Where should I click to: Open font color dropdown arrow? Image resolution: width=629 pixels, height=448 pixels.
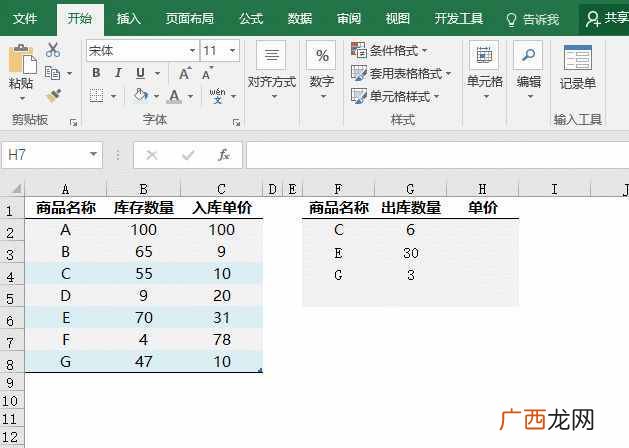[191, 96]
